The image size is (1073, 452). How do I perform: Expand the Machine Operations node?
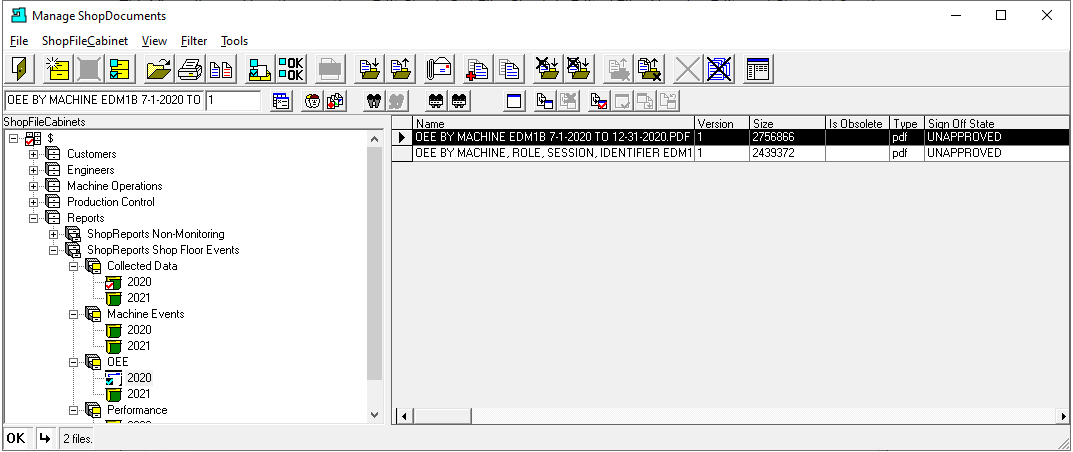coord(34,186)
